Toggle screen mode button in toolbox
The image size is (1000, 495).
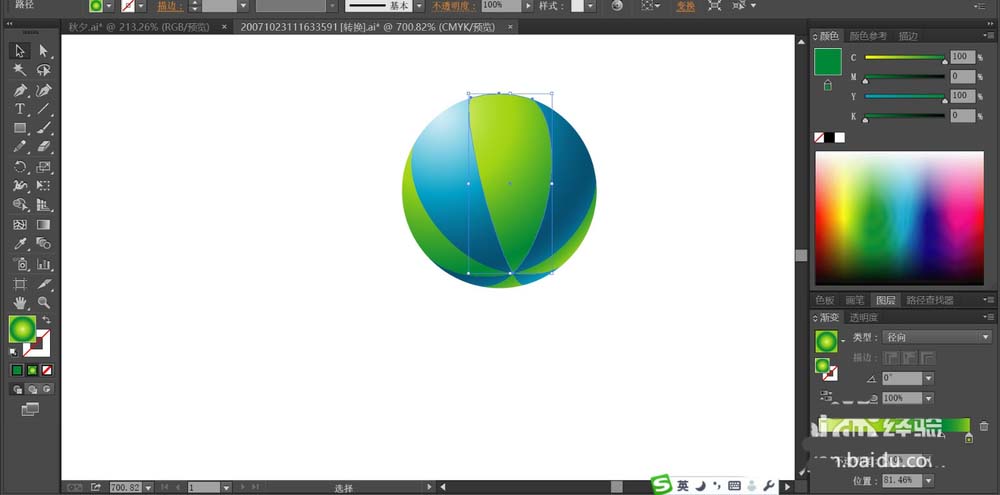pyautogui.click(x=30, y=410)
